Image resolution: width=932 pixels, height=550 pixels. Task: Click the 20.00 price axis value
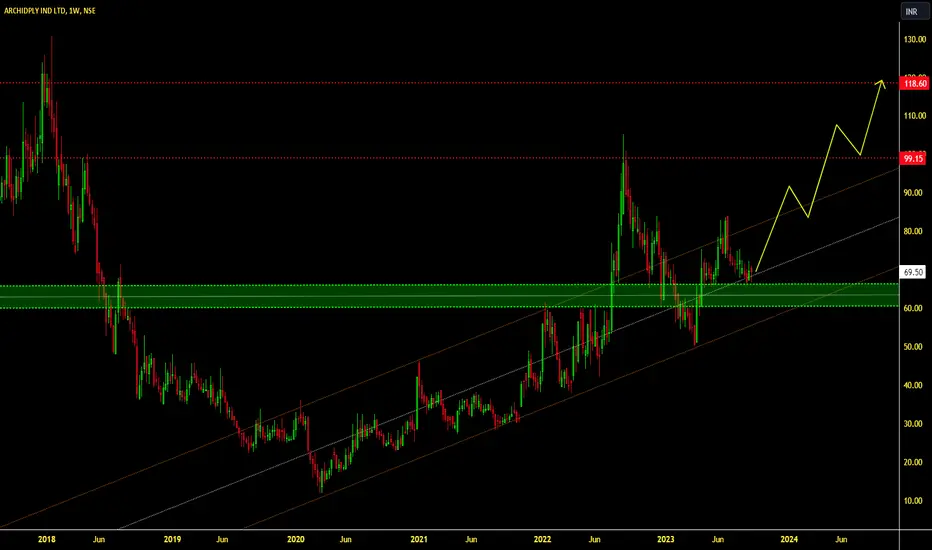tap(913, 462)
